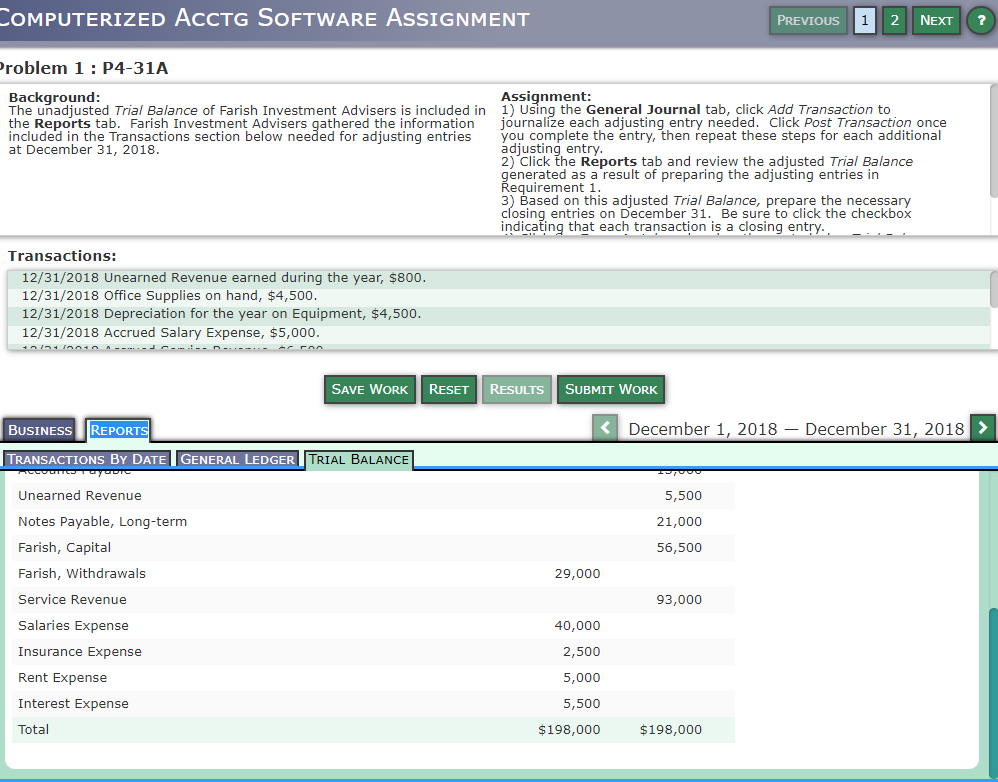Viewport: 998px width, 782px height.
Task: Click the Next navigation button
Action: (936, 20)
